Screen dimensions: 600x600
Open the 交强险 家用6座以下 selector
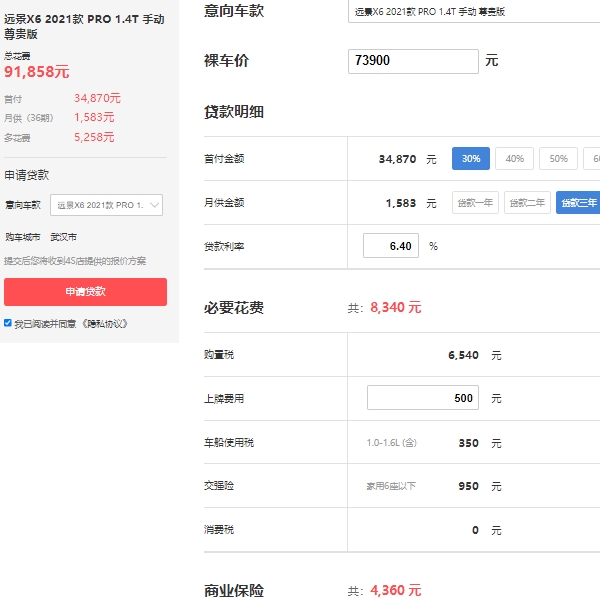coord(390,486)
